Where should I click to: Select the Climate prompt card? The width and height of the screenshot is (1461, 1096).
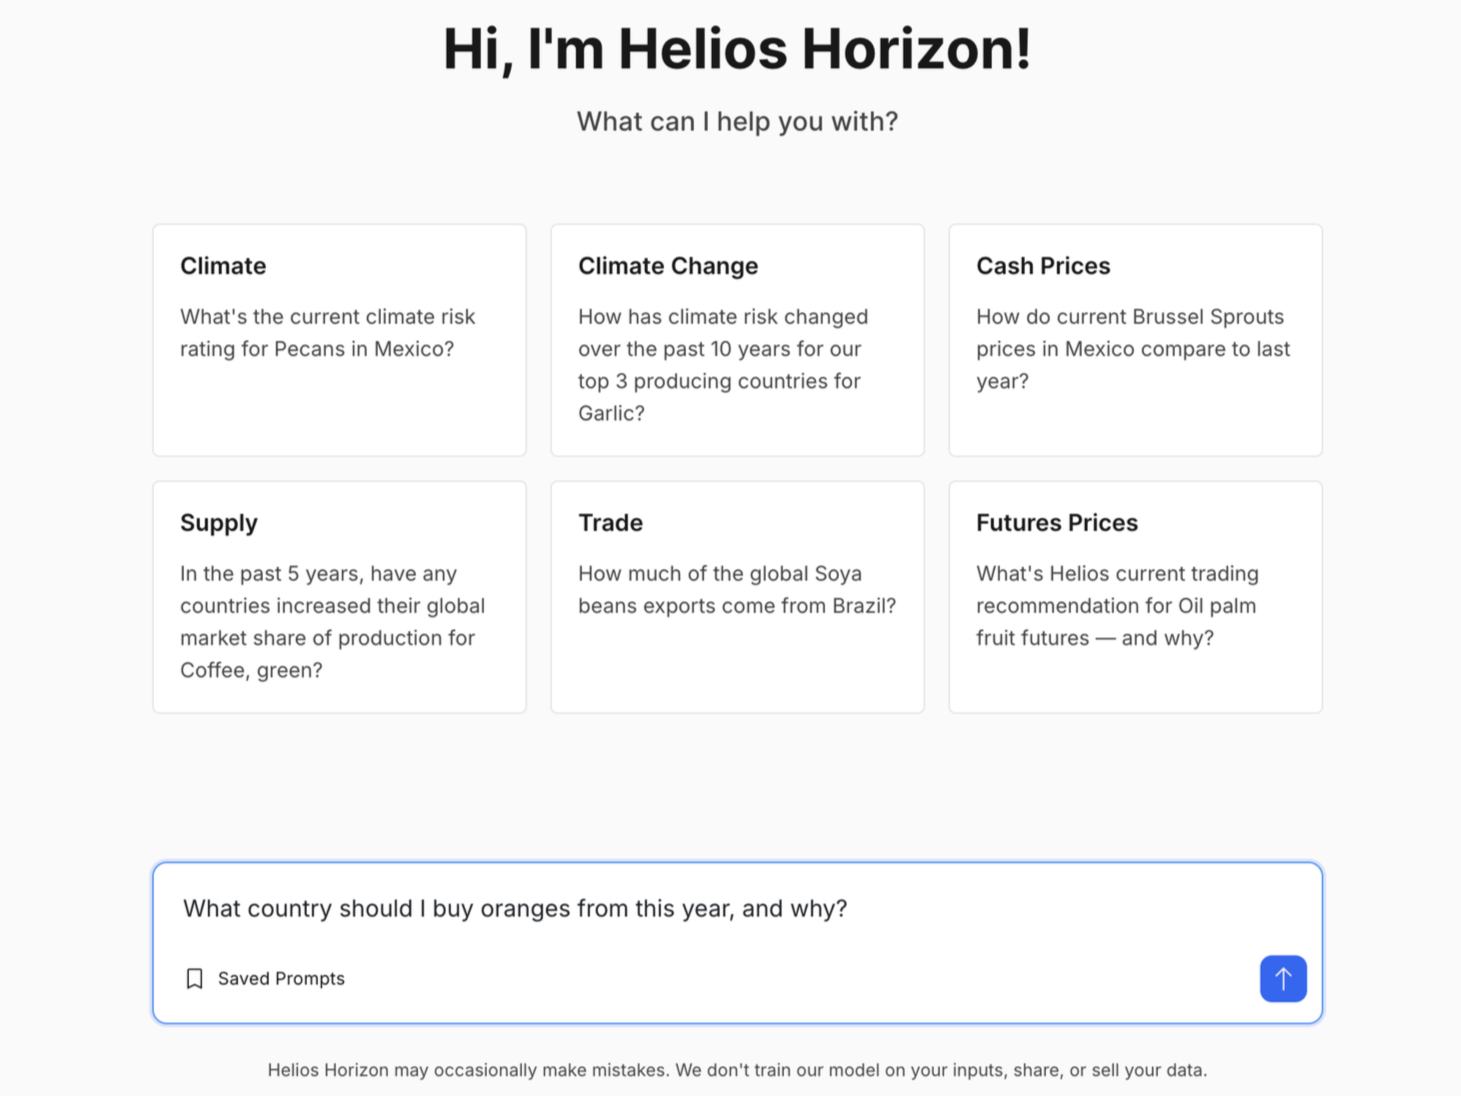pyautogui.click(x=339, y=340)
